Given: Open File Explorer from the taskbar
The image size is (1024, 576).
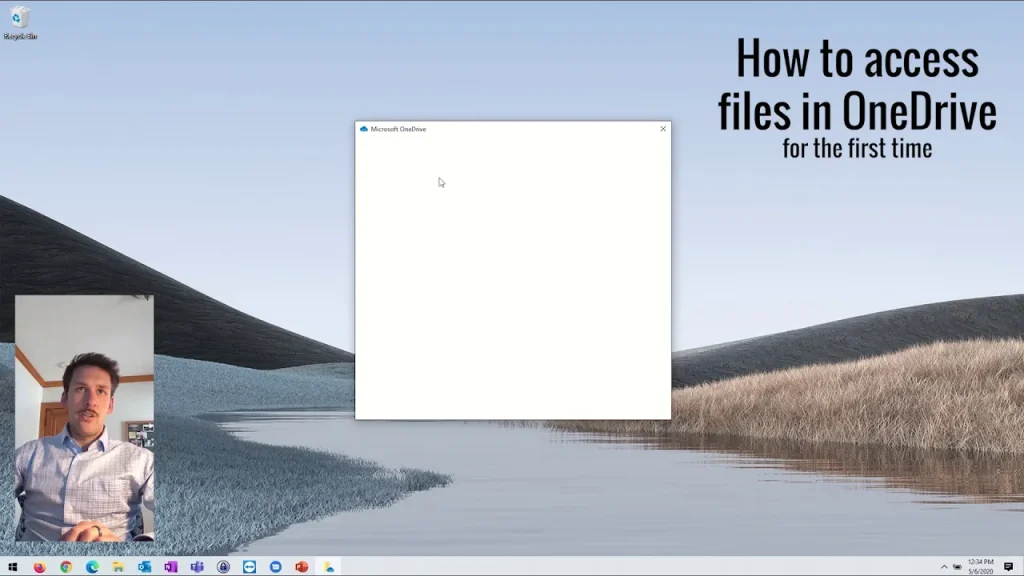Looking at the screenshot, I should click(x=118, y=567).
